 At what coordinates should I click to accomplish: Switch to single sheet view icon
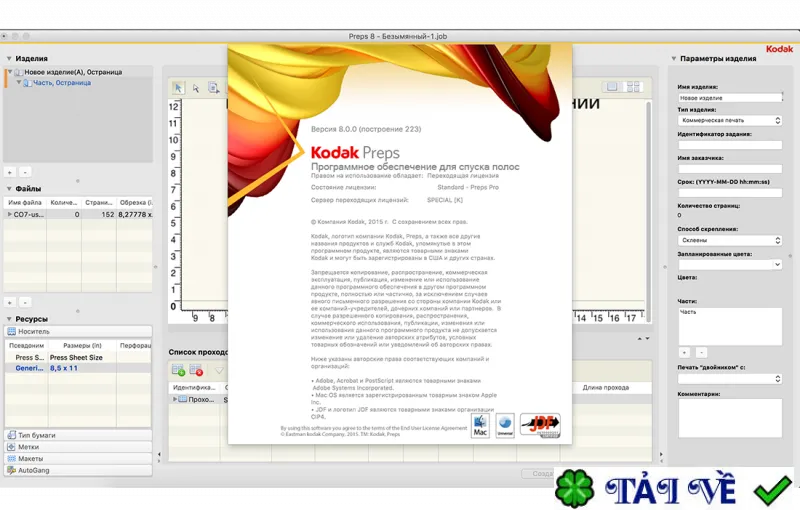611,87
